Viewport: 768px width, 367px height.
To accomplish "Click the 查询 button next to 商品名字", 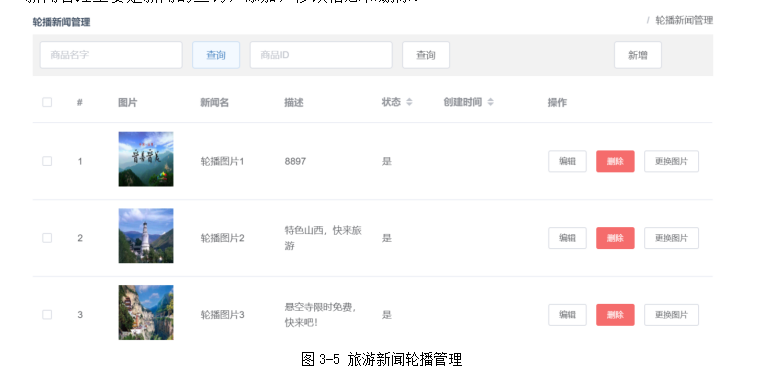I will [x=216, y=55].
